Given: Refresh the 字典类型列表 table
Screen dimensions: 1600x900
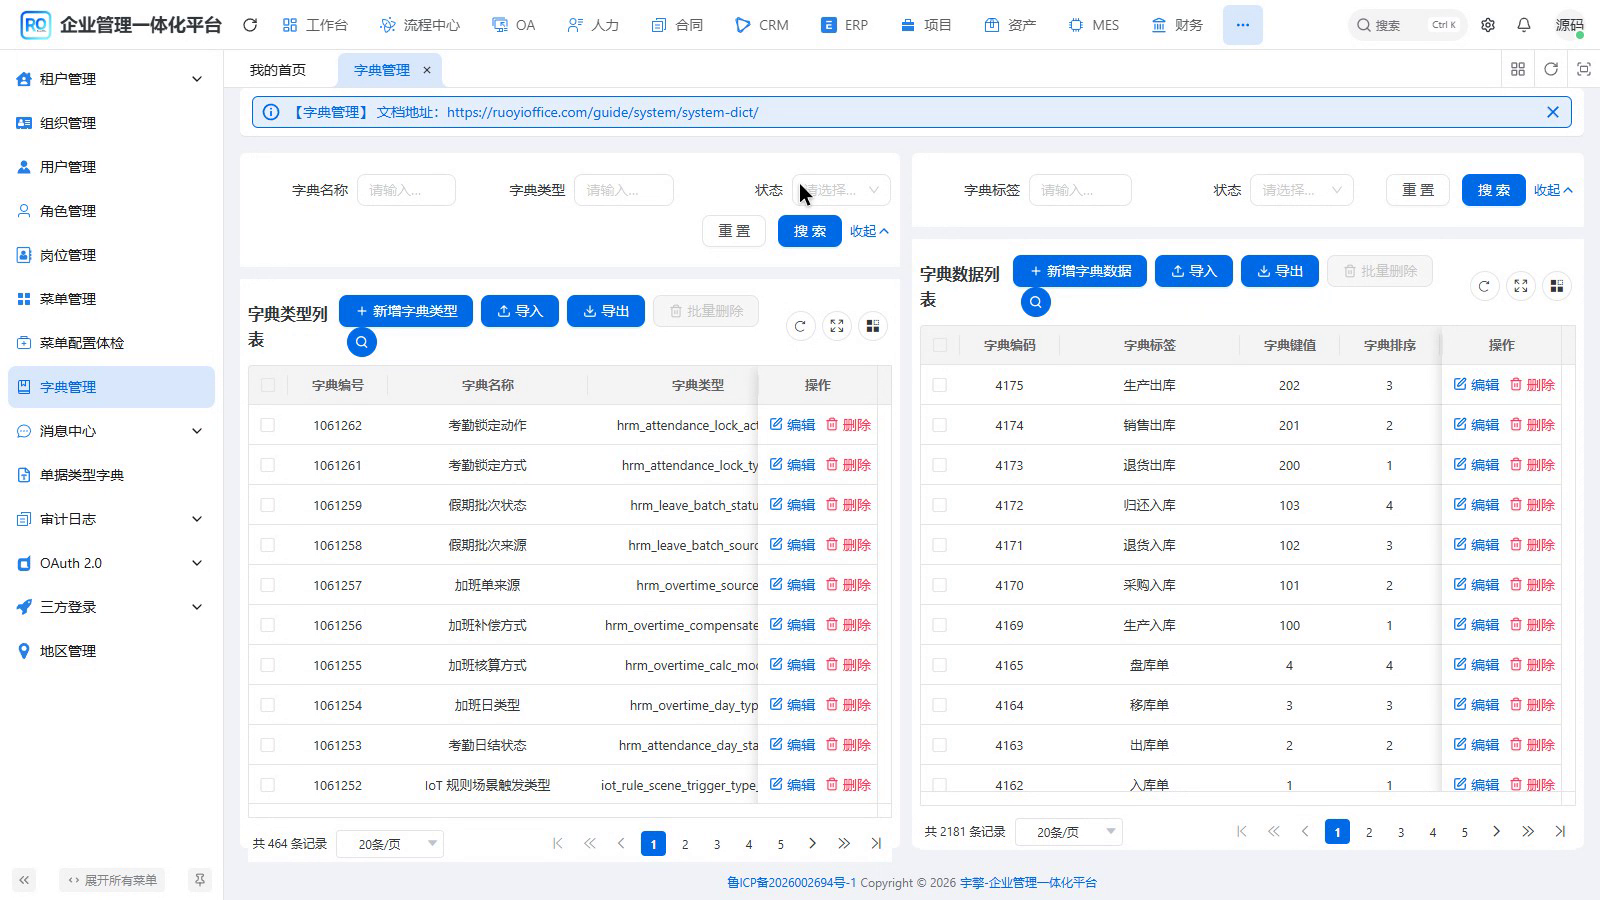Looking at the screenshot, I should coord(800,326).
